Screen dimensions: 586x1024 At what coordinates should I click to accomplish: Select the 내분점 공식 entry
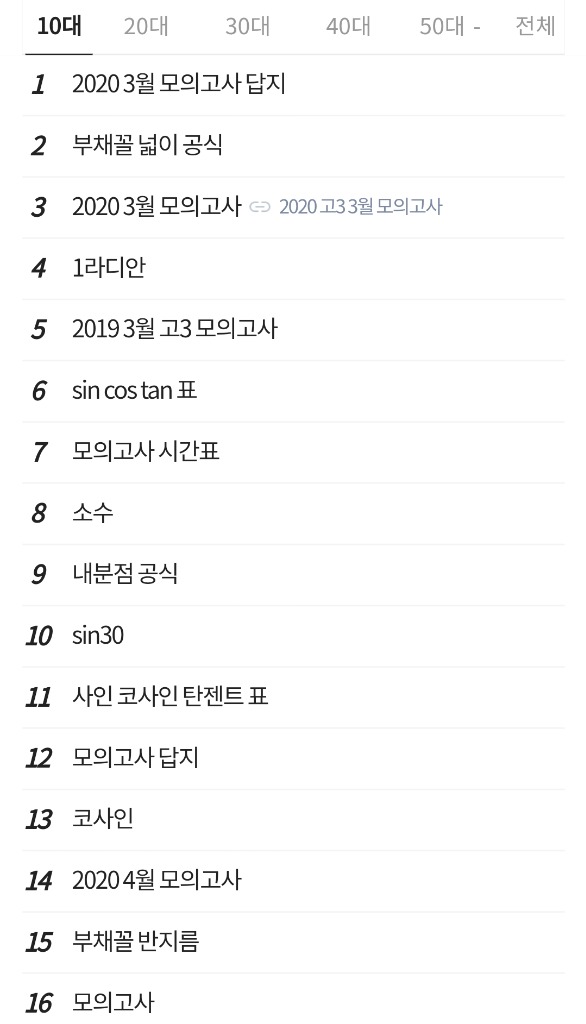pos(125,574)
